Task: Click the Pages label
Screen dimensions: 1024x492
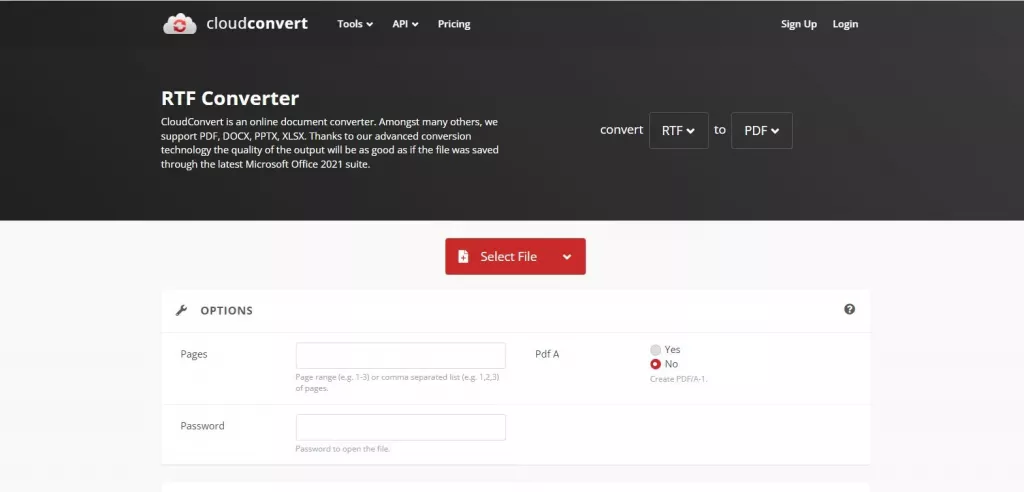Action: pyautogui.click(x=194, y=354)
